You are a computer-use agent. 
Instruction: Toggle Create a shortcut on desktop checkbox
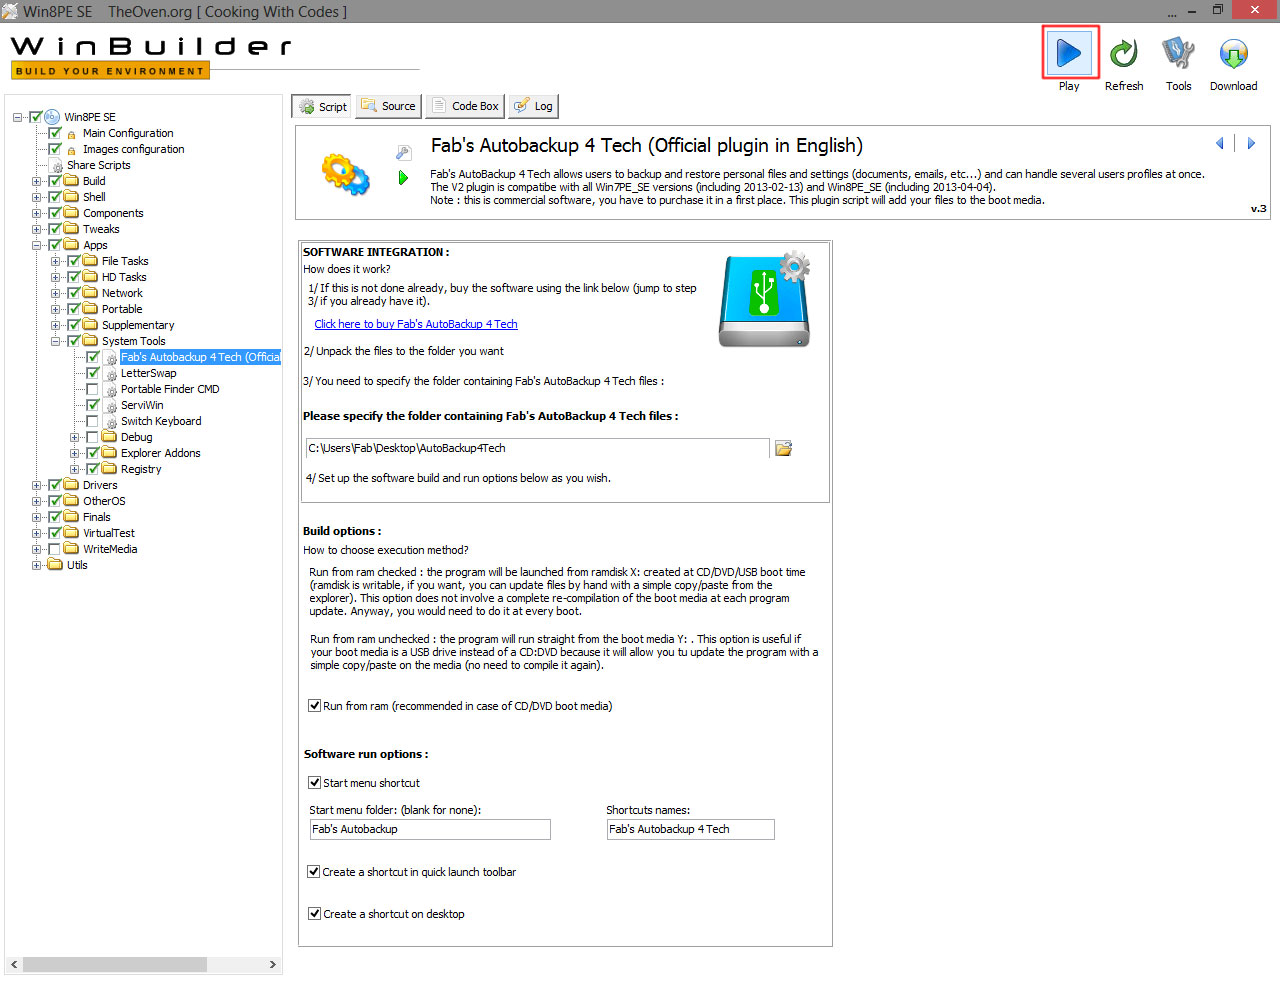314,914
